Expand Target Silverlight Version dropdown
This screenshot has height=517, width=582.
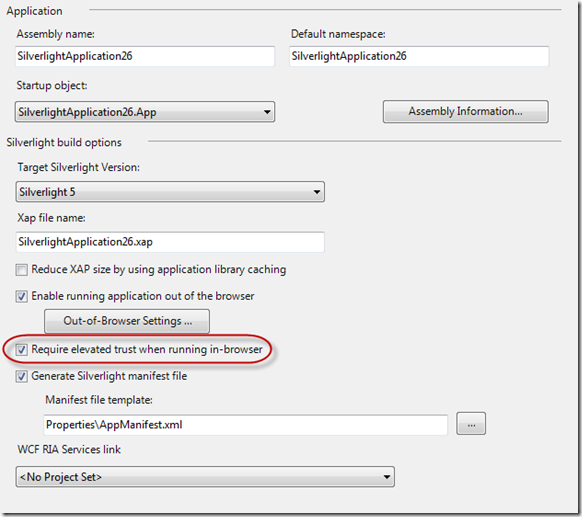pyautogui.click(x=170, y=192)
